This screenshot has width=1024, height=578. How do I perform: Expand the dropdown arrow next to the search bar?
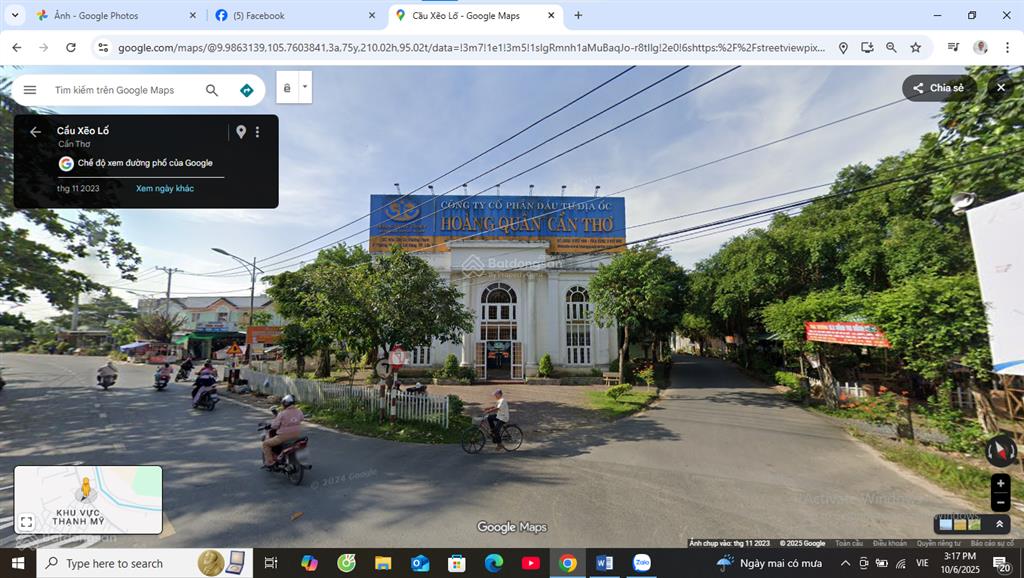305,87
